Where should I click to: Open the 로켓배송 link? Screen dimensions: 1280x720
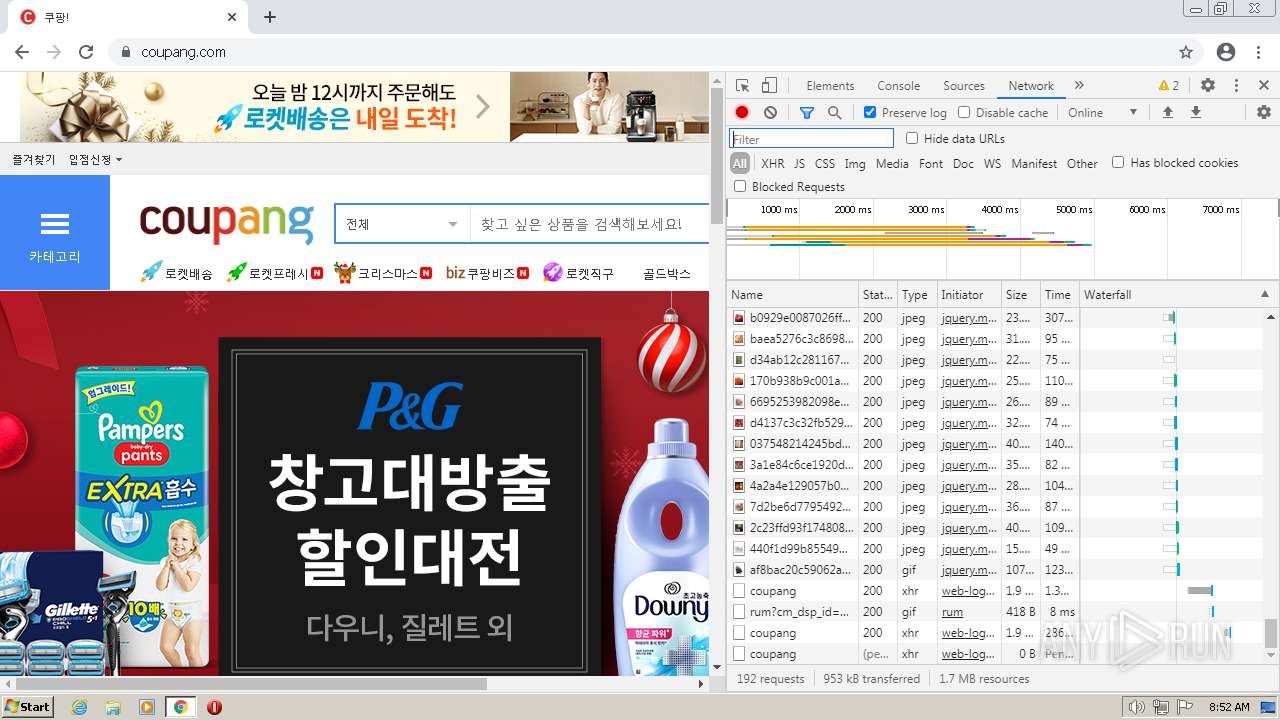177,272
